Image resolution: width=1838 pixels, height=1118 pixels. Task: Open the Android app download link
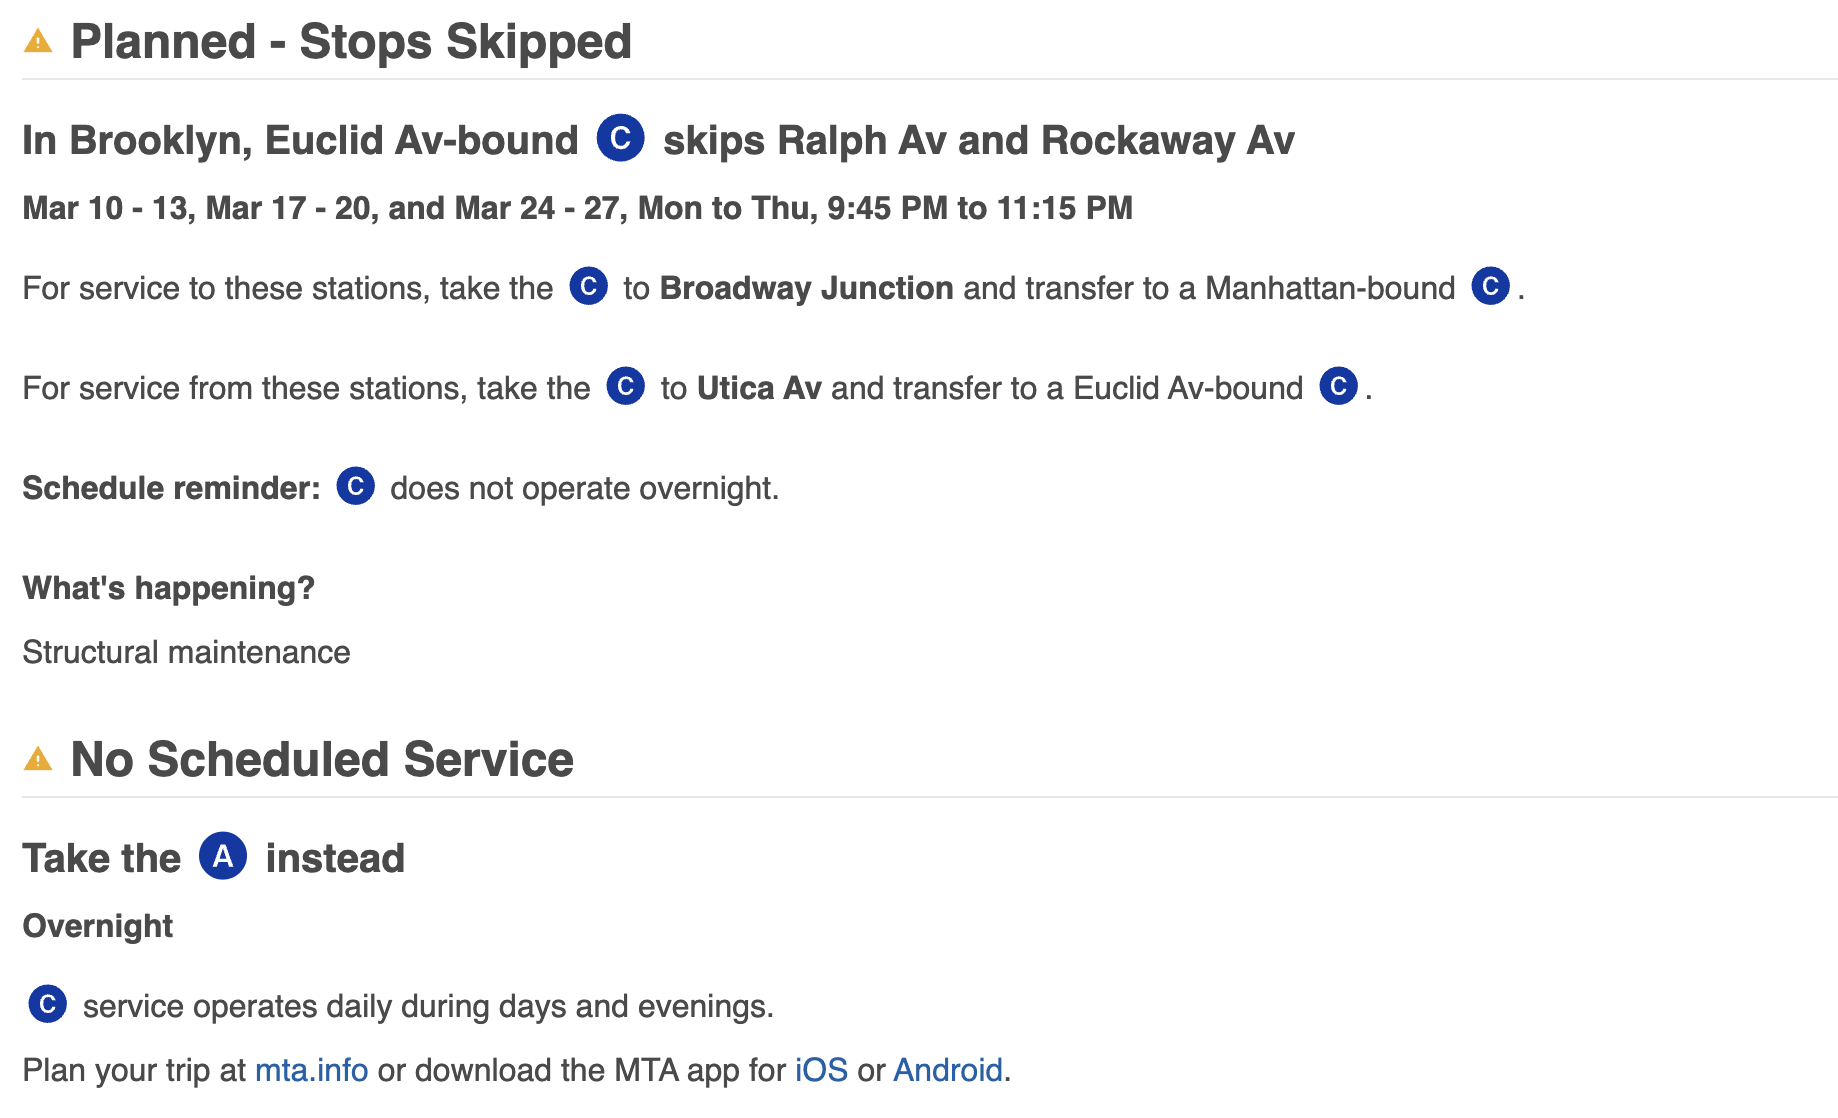point(947,1070)
